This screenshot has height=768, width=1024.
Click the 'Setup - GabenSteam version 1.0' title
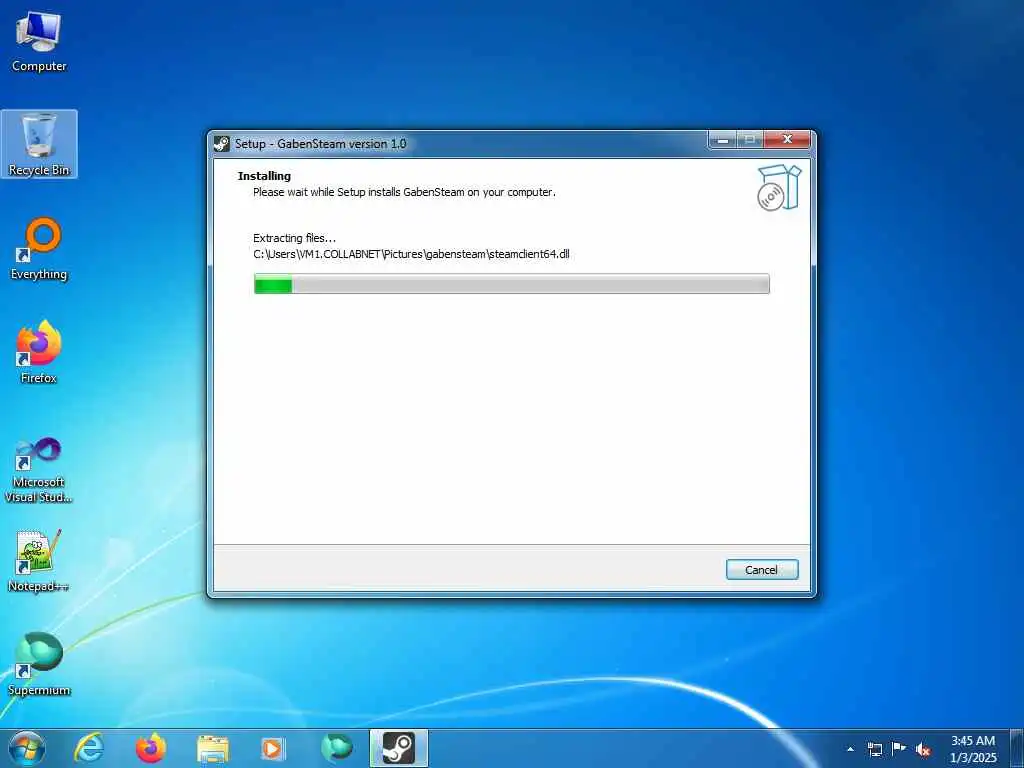click(321, 144)
